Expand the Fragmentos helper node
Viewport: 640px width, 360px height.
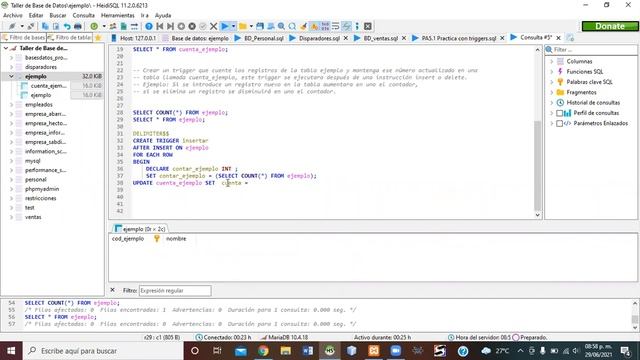(x=551, y=92)
